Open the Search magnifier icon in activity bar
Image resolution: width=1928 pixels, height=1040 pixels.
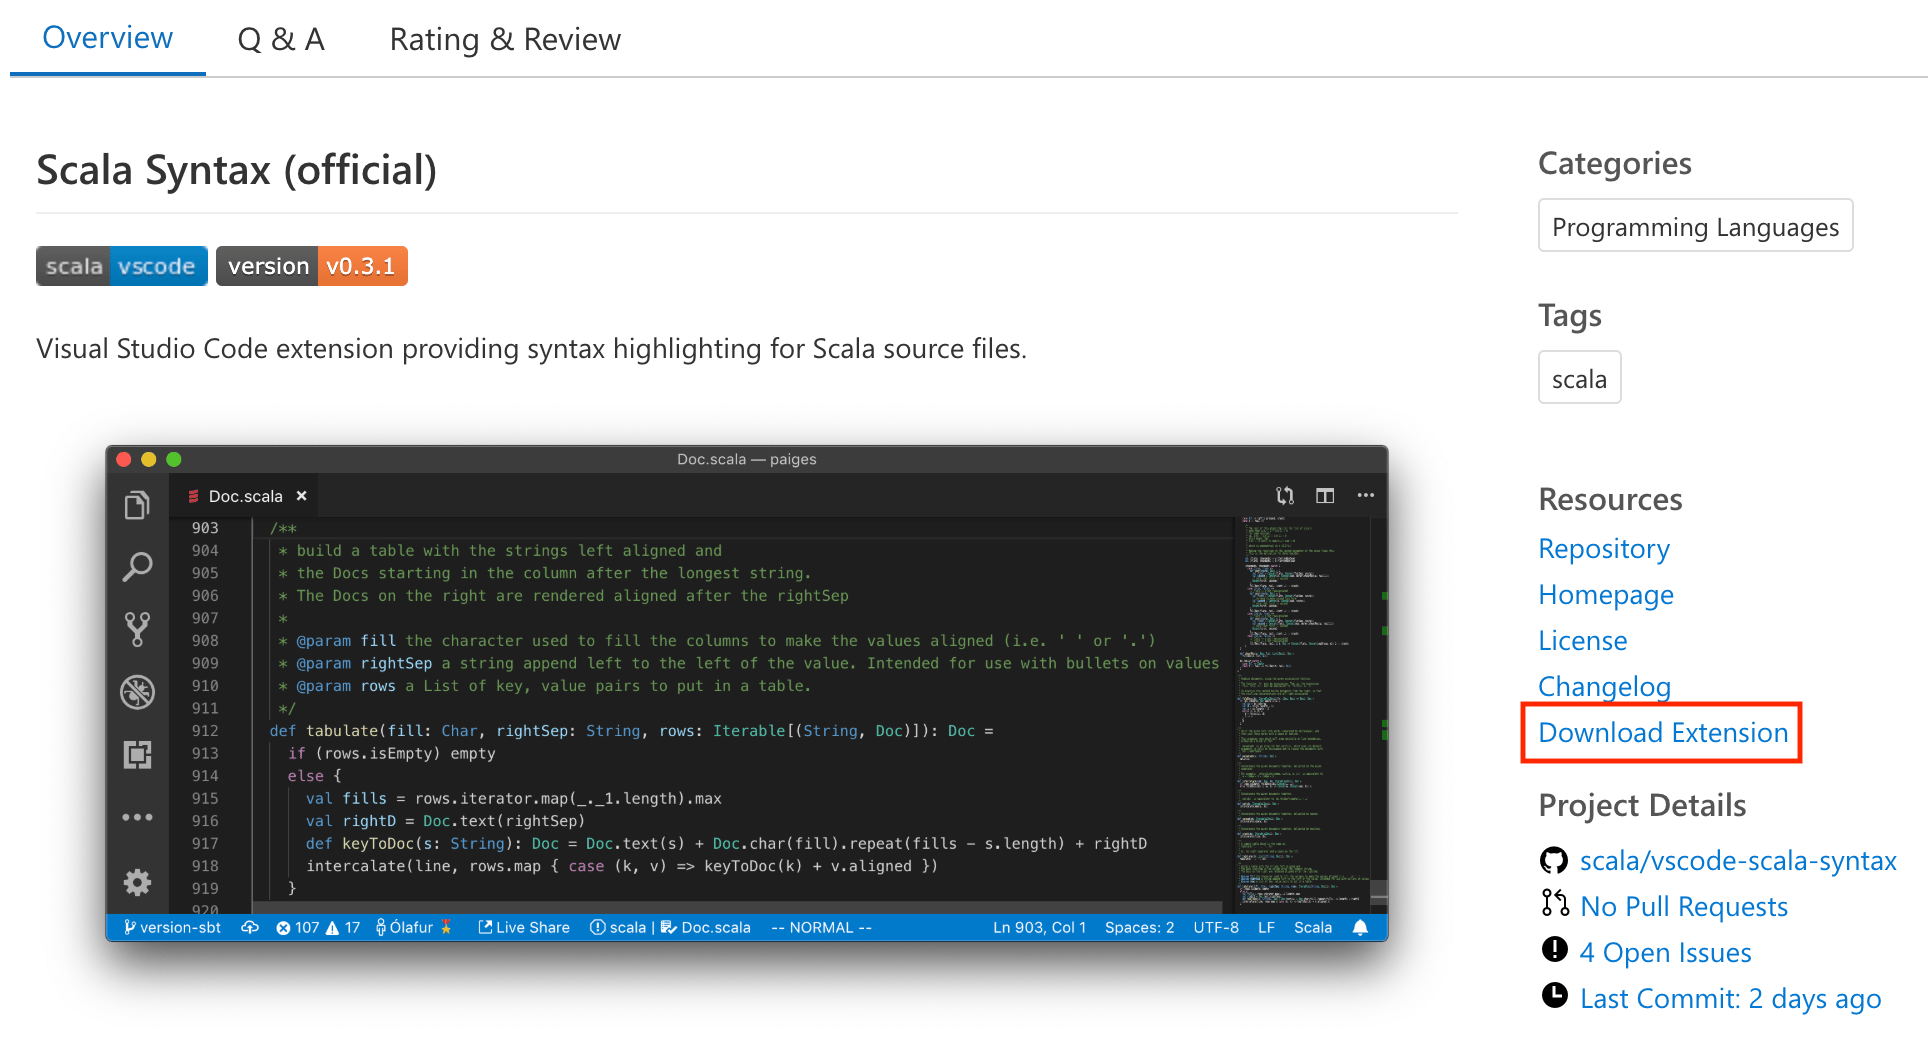click(137, 567)
